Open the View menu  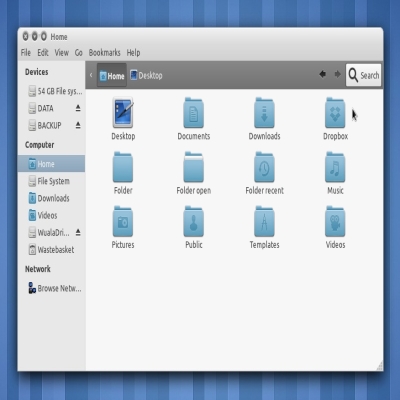click(62, 53)
